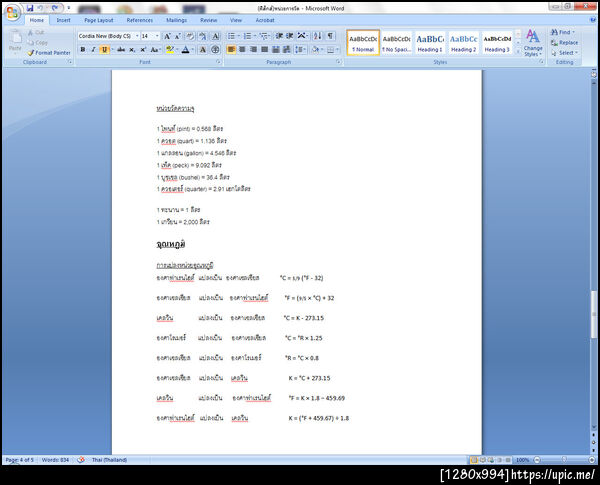Apply numbered list
This screenshot has height=485, width=600.
point(247,36)
